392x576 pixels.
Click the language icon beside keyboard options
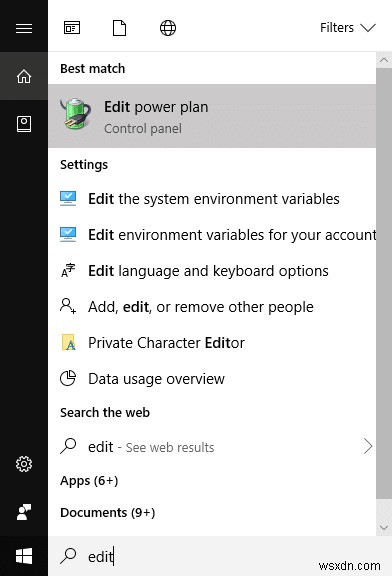pos(68,270)
